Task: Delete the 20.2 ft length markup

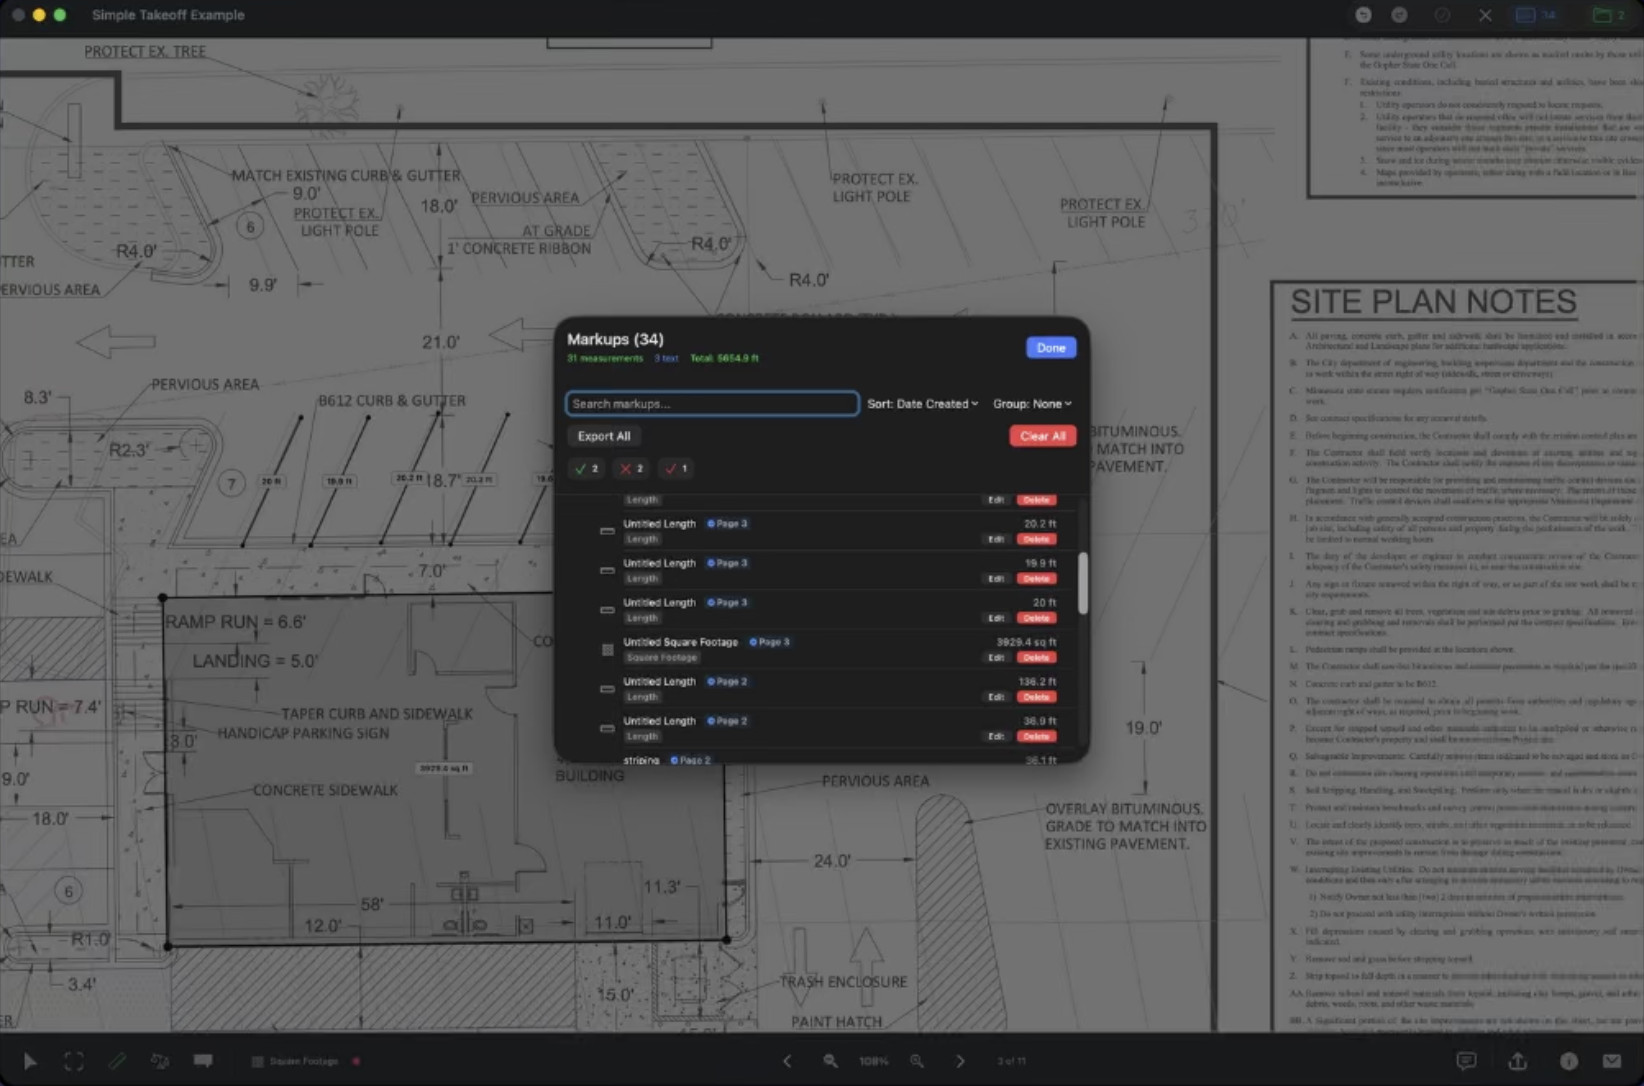Action: coord(1036,539)
